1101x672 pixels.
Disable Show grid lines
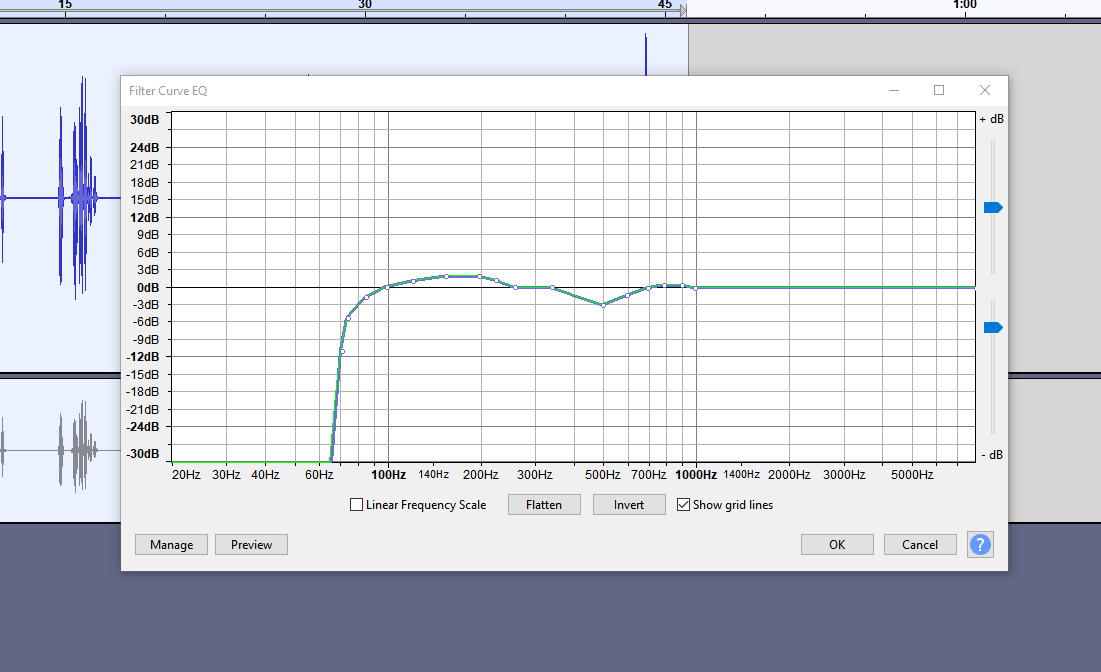pos(684,504)
